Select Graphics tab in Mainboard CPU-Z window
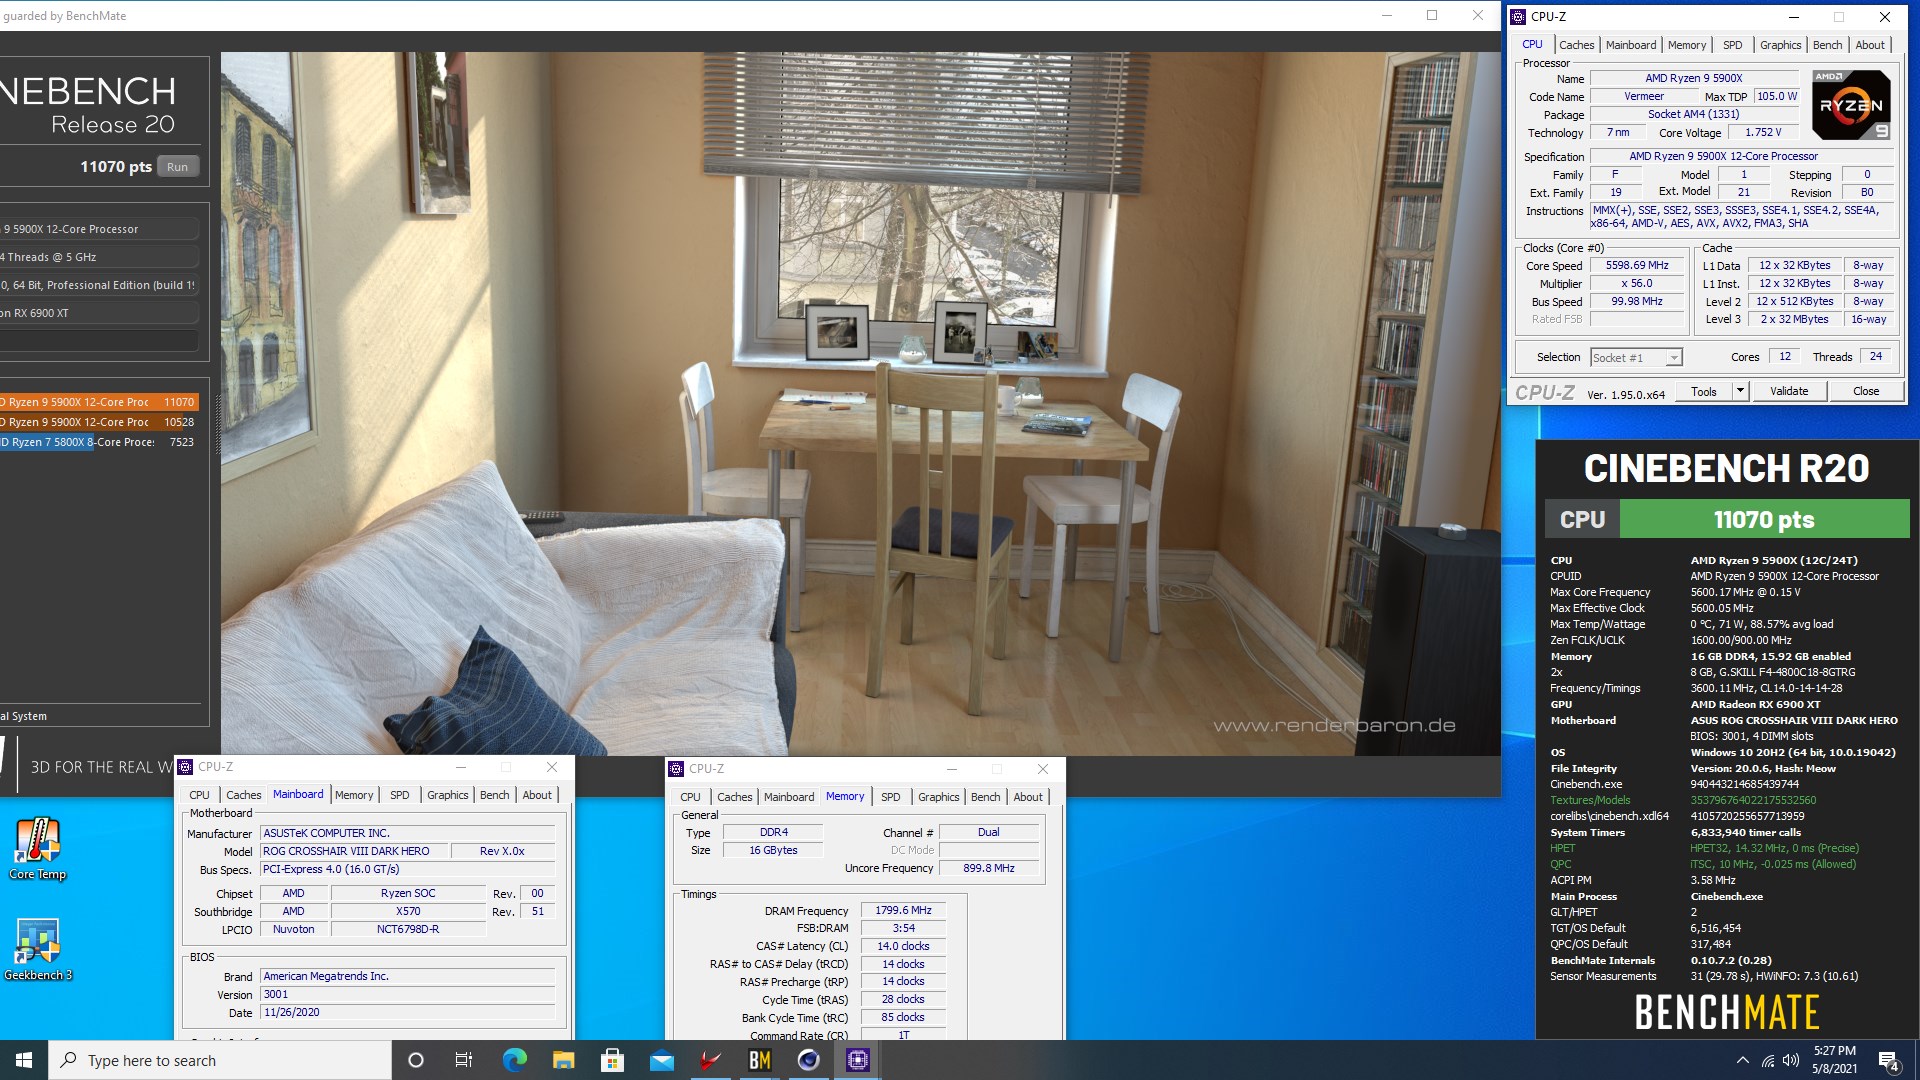 [447, 795]
